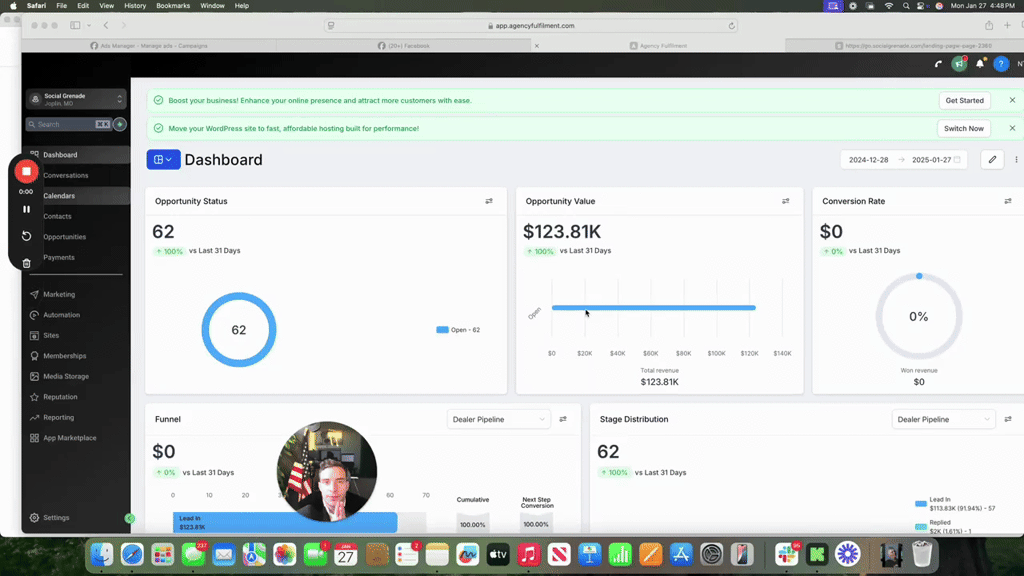Open Stage Distribution filter settings icon
Screen dimensions: 1024x576
pos(1008,419)
